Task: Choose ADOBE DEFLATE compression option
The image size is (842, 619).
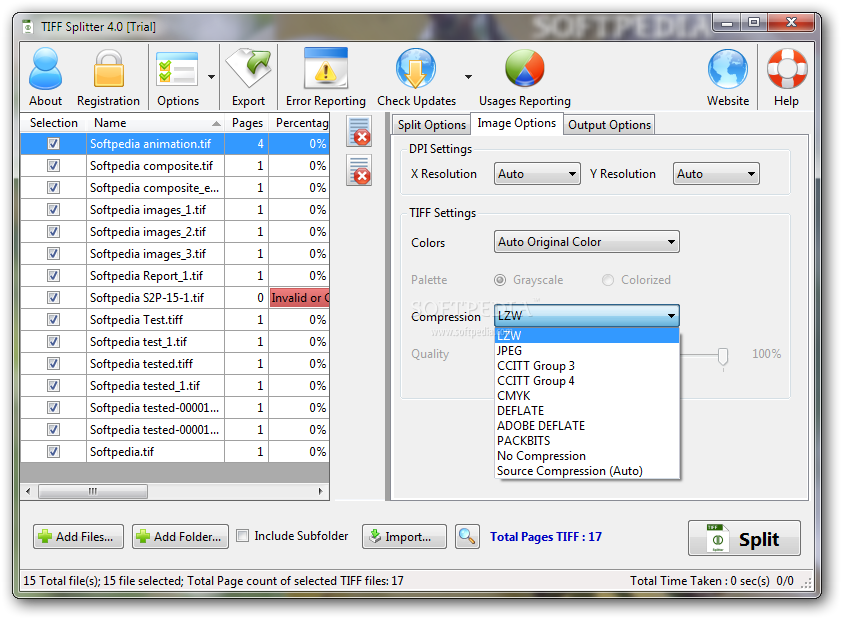Action: [587, 426]
